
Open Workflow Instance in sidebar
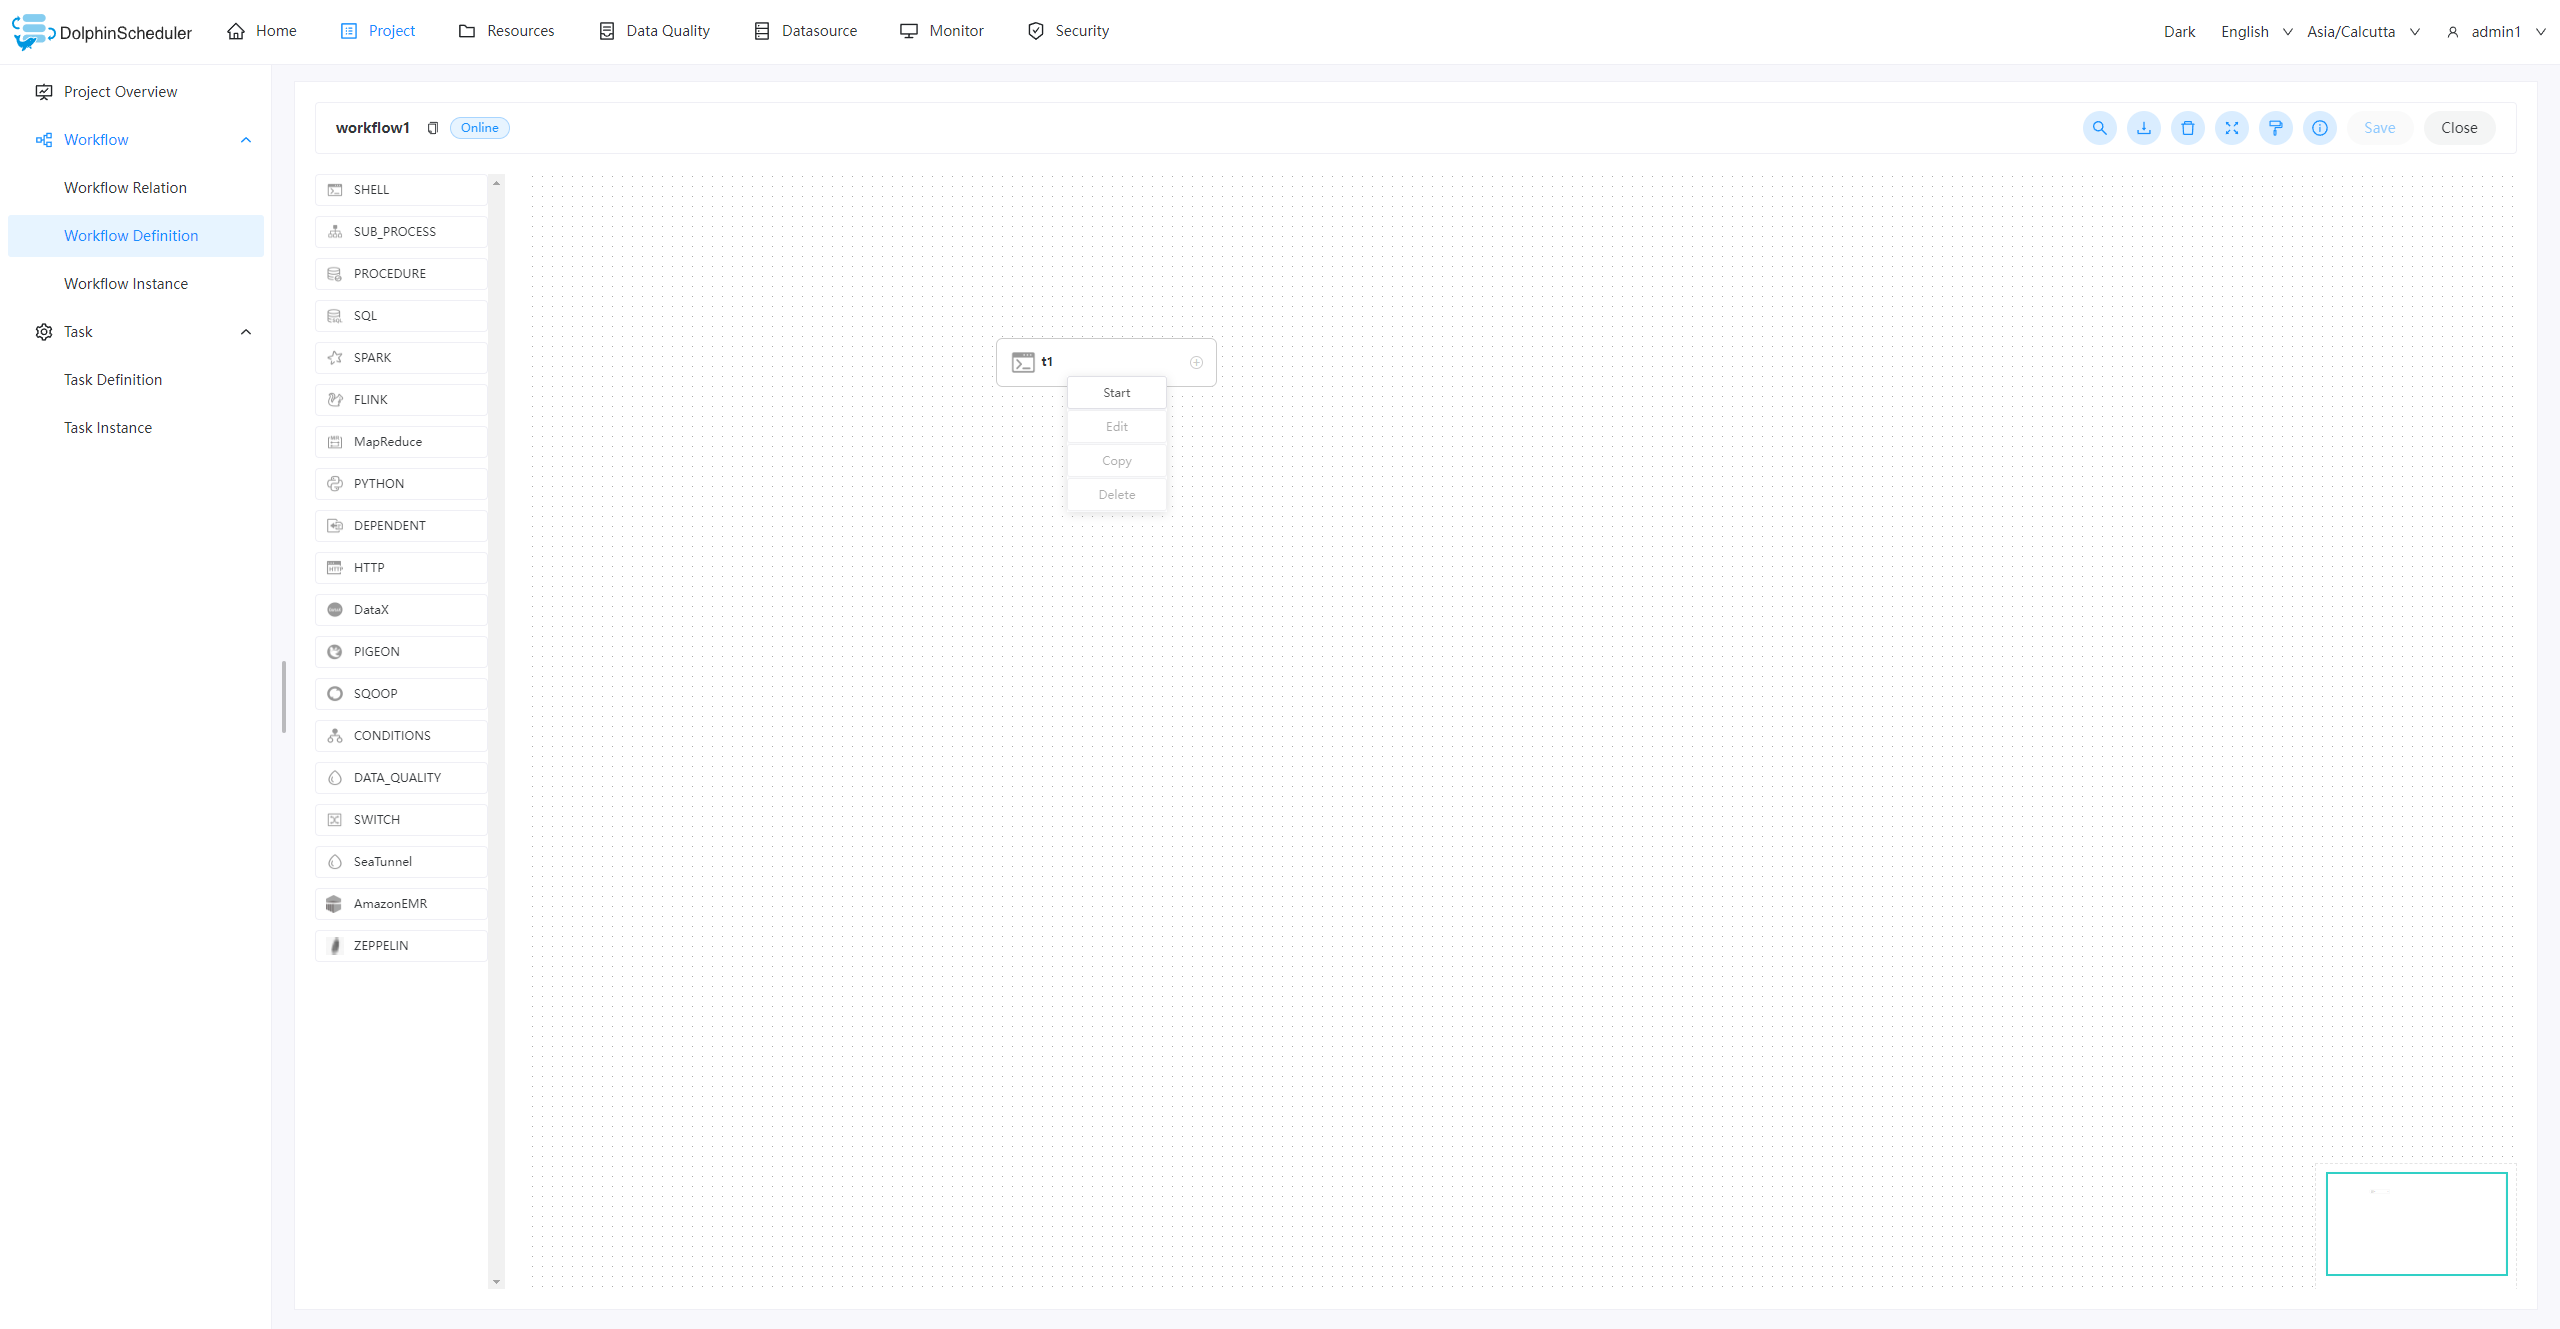(126, 284)
